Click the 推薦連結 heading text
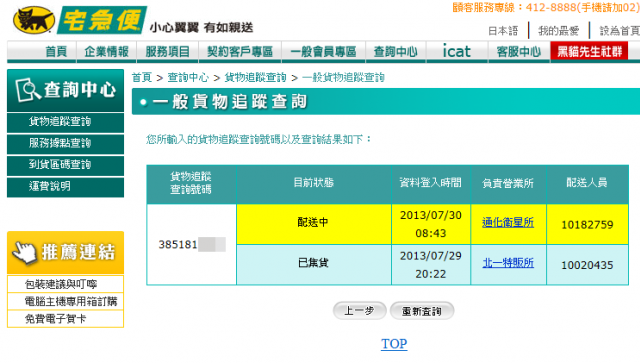Viewport: 640px width, 363px height. point(78,252)
